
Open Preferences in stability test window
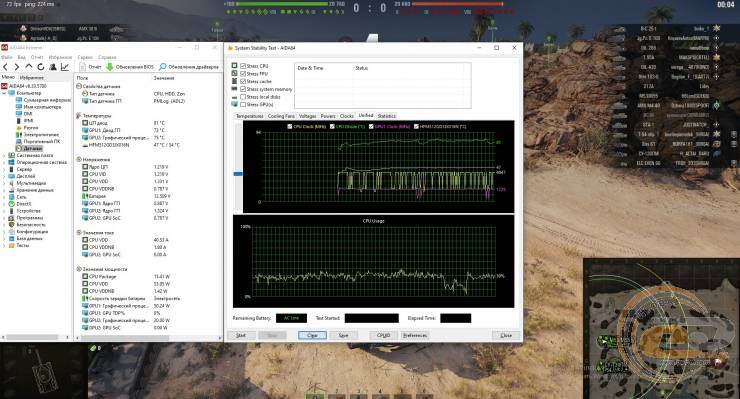coord(415,335)
